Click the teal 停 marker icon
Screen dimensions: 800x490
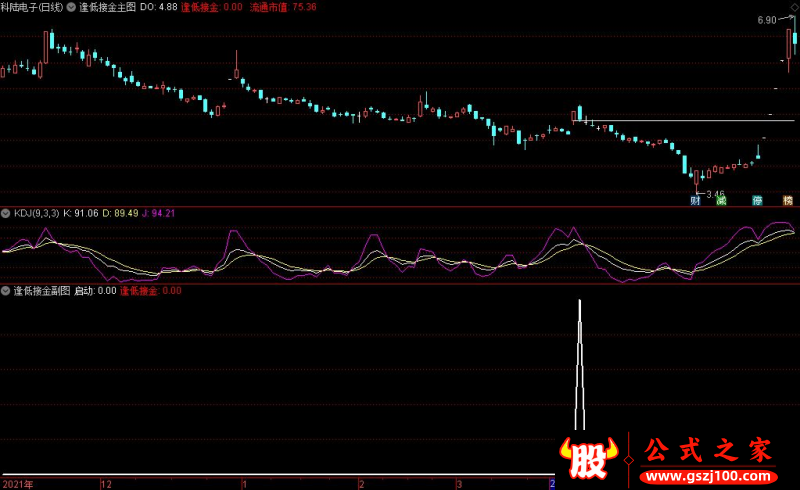757,200
